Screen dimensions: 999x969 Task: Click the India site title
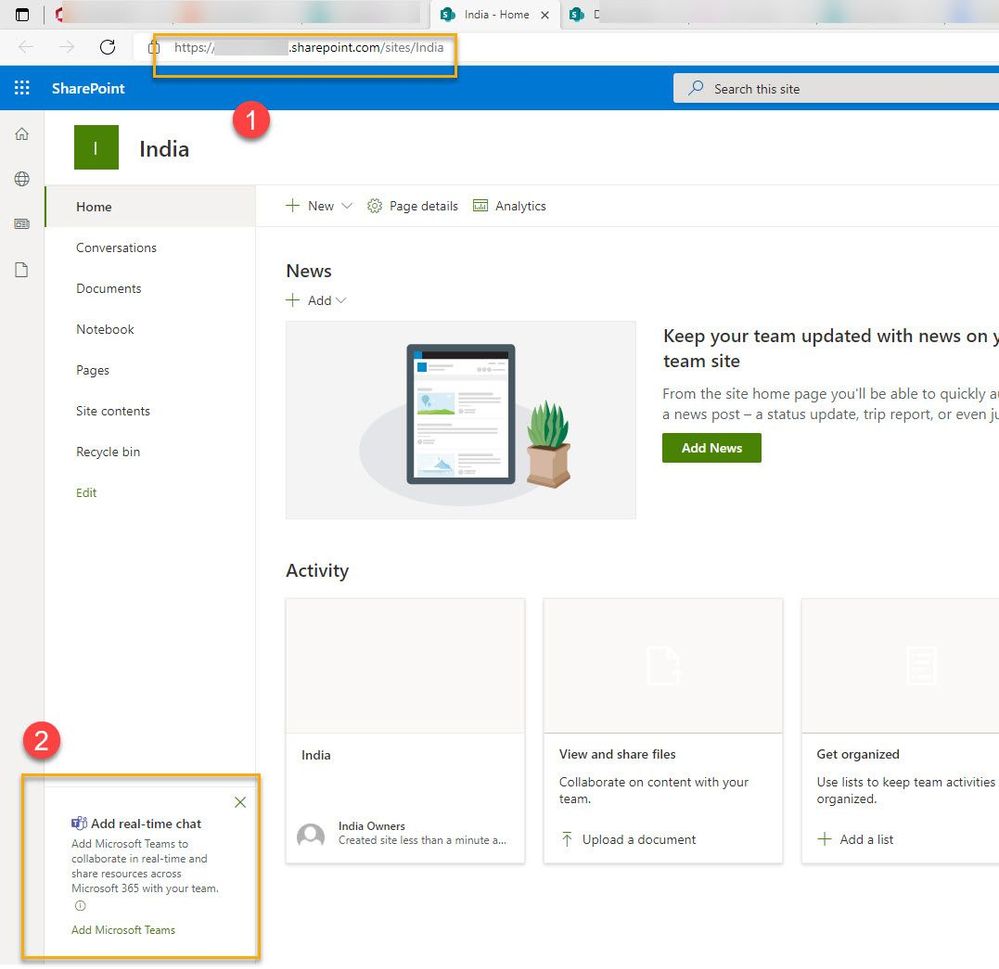164,149
